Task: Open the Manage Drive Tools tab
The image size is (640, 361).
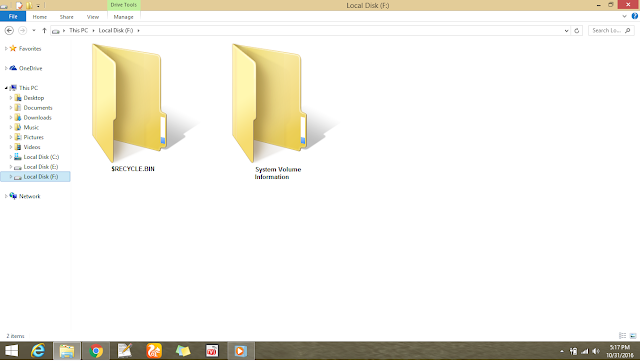Action: coord(124,17)
